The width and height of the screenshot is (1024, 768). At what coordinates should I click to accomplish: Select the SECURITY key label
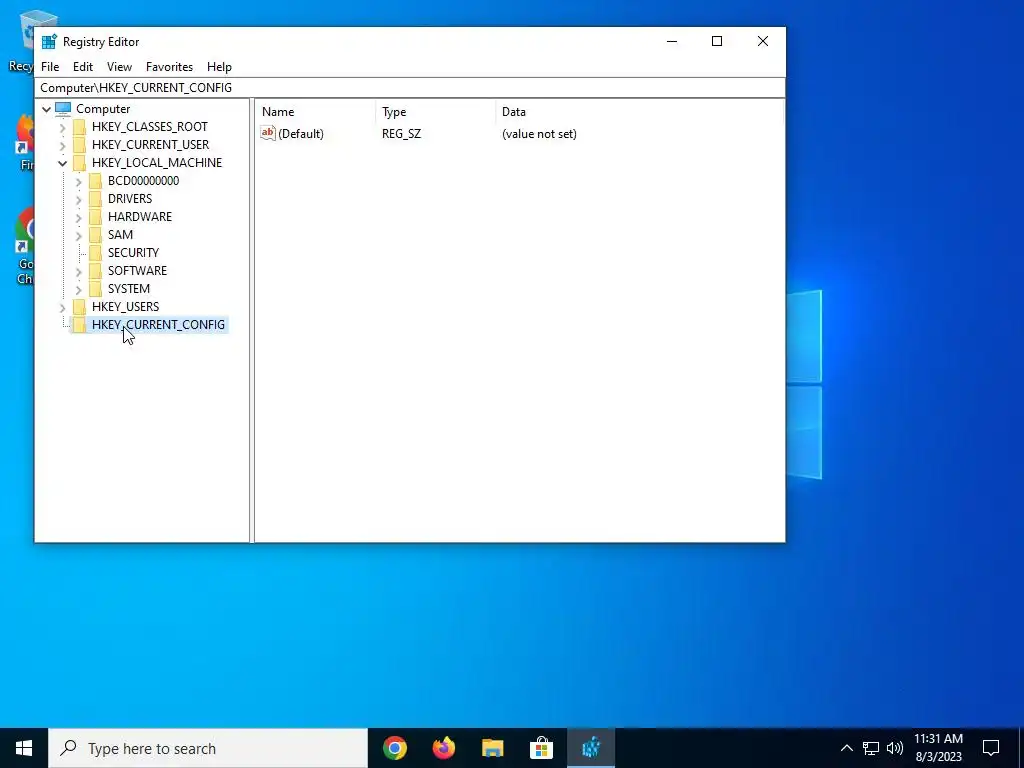133,253
